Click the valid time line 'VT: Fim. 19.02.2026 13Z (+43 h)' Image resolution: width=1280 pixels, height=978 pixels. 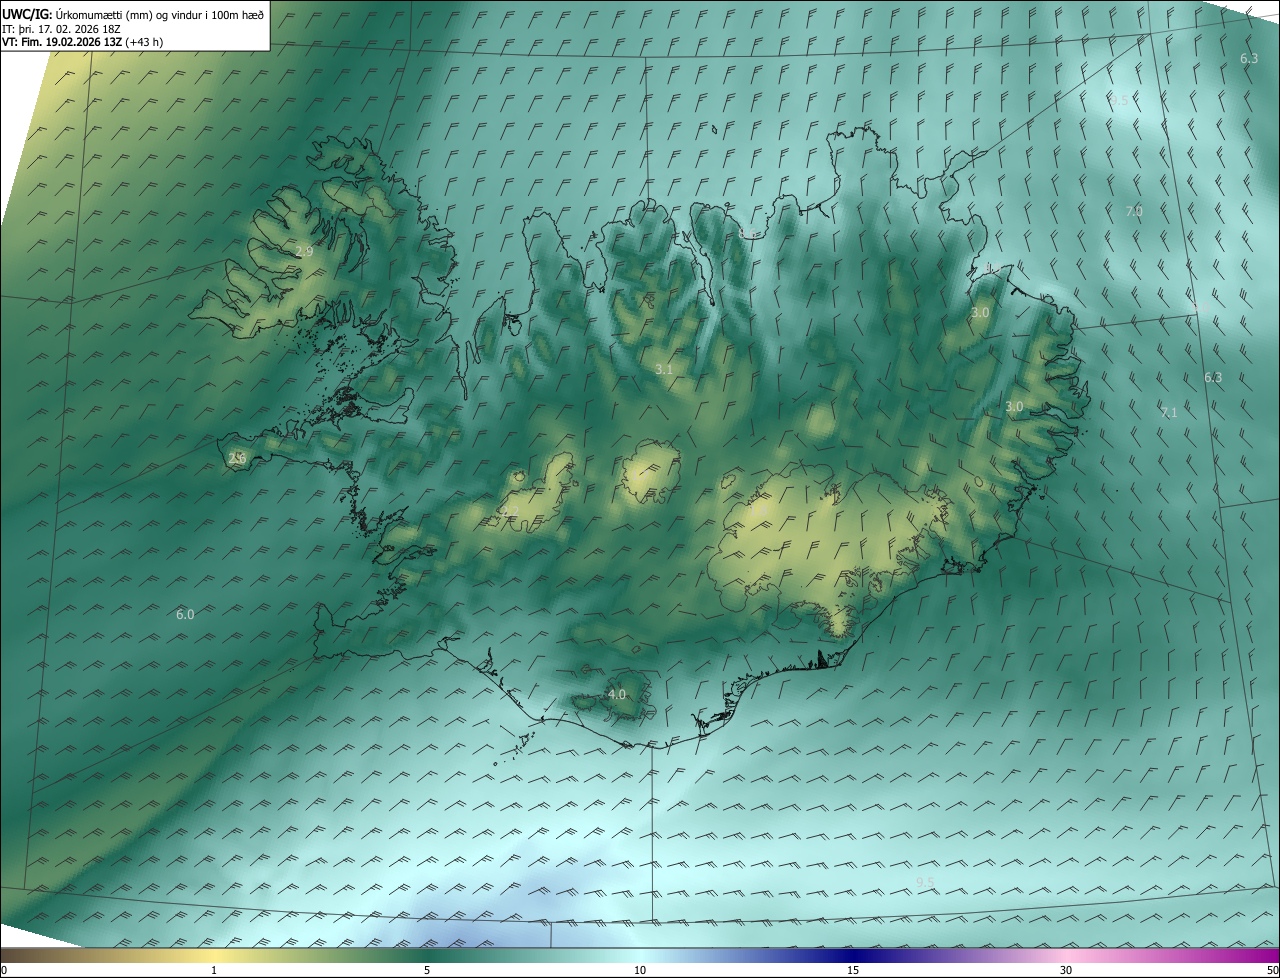[x=83, y=42]
